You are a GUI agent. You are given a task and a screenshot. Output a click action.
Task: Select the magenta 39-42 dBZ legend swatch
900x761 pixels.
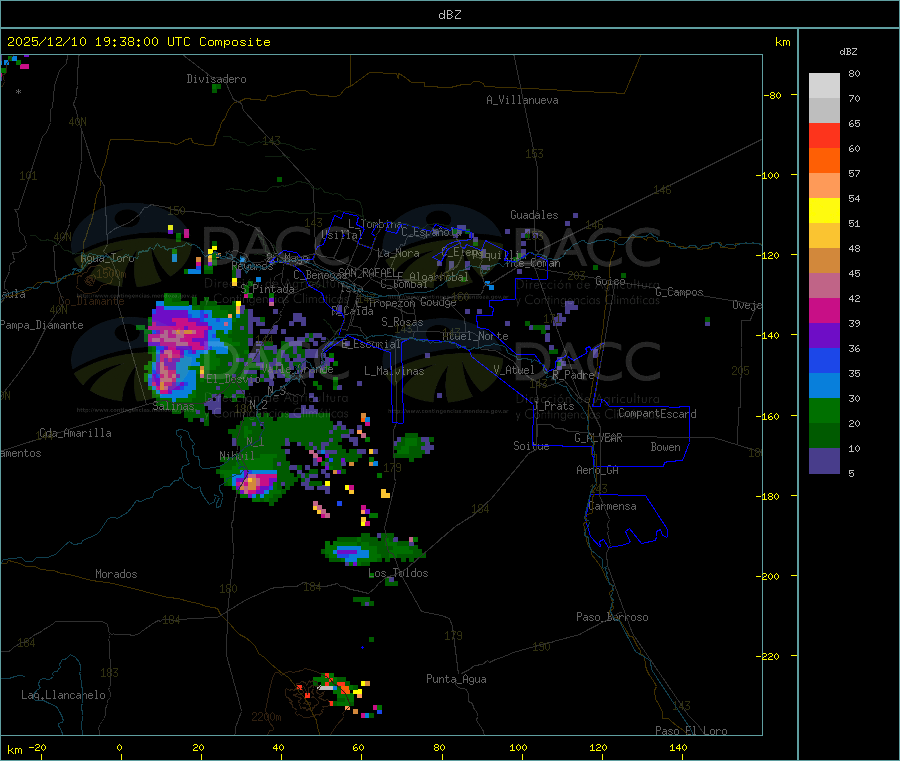pyautogui.click(x=824, y=310)
